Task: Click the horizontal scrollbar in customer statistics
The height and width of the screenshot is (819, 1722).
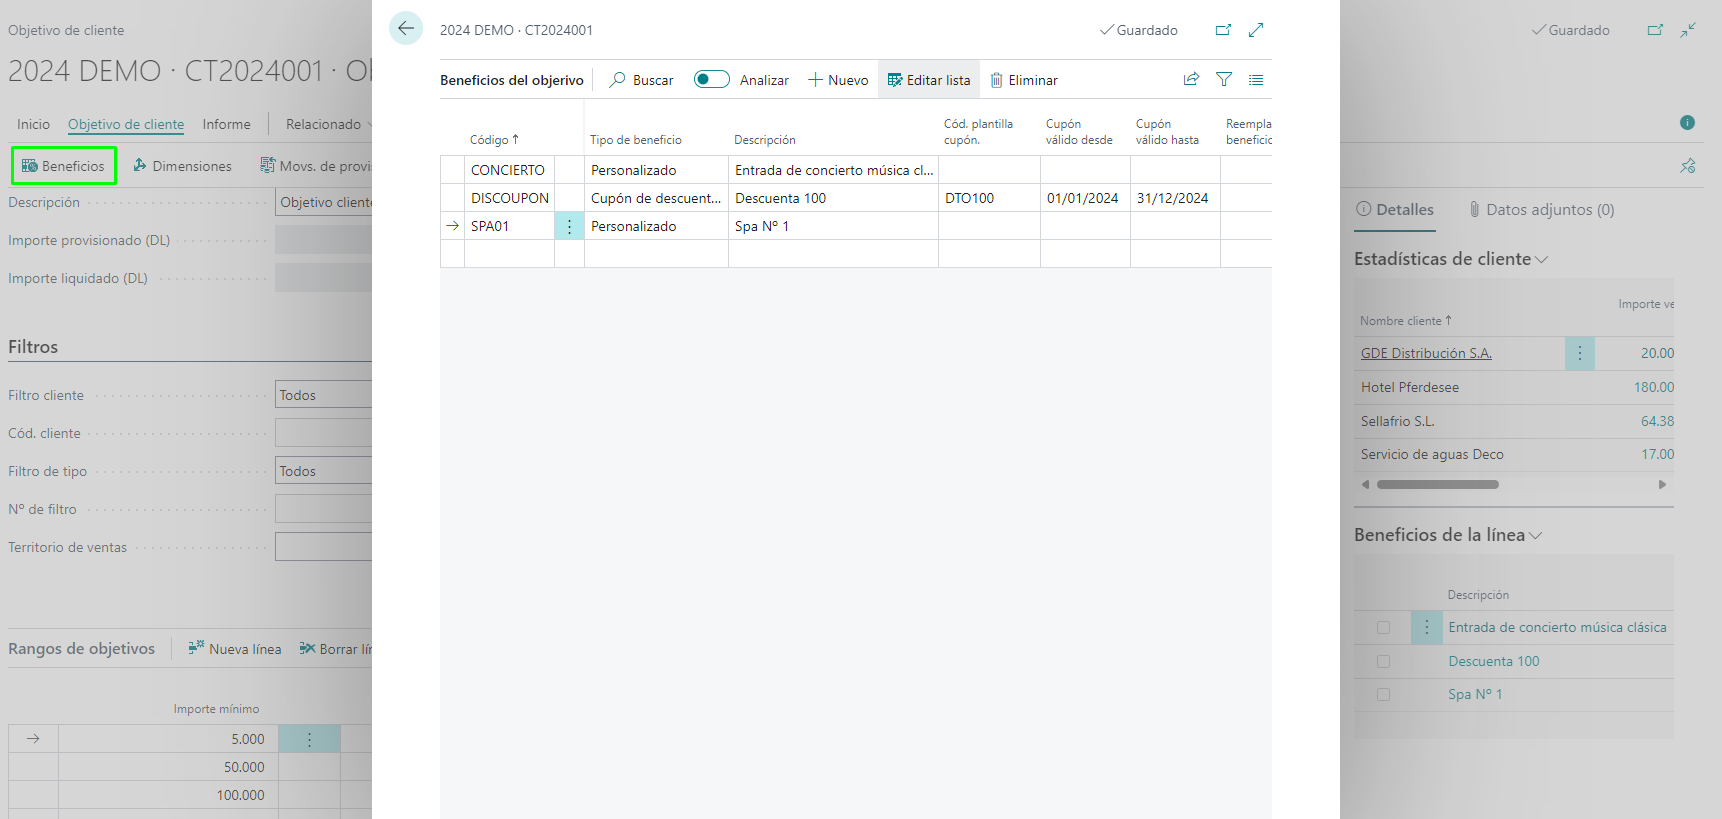Action: tap(1438, 484)
